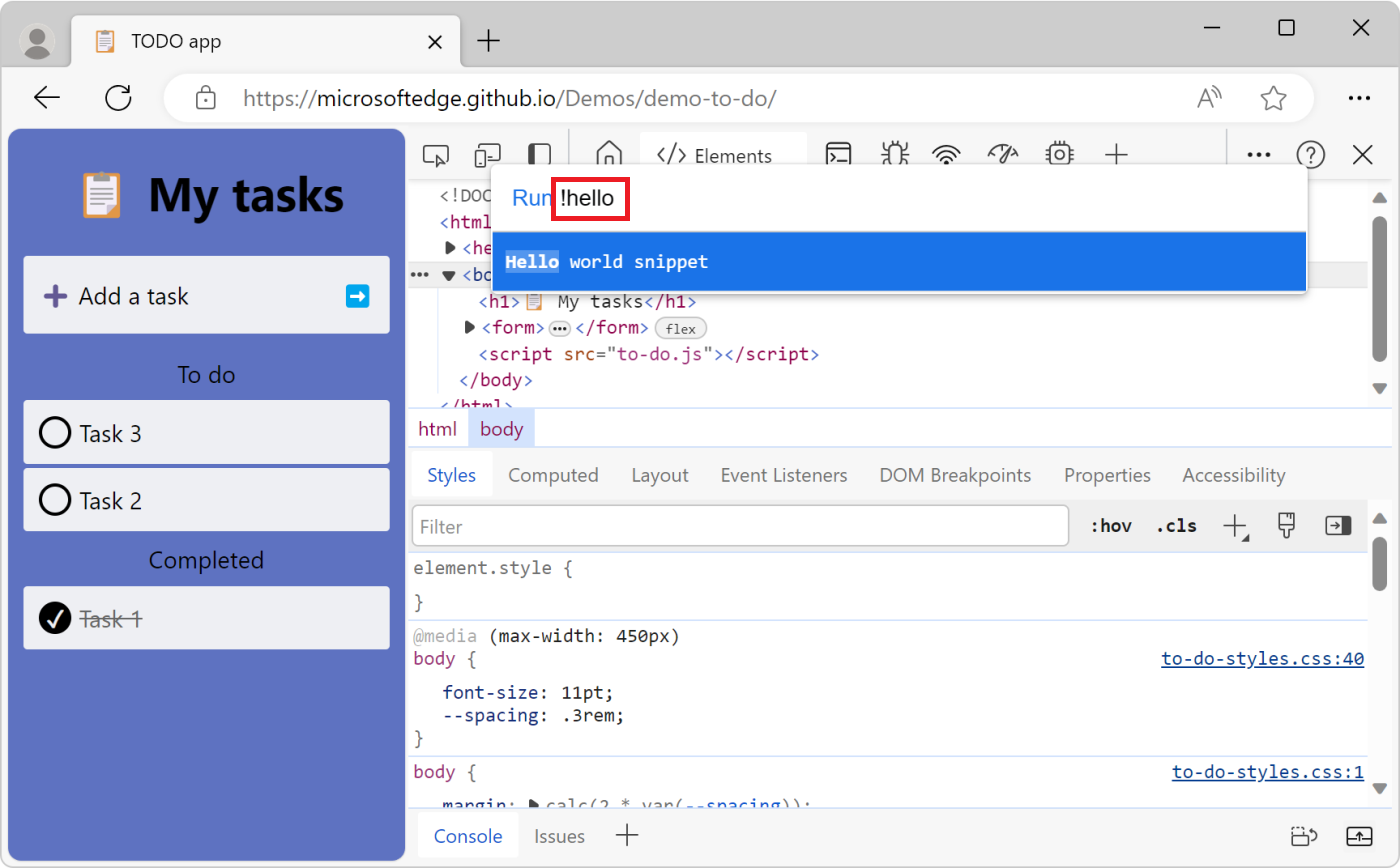Uncheck the completed Task 1
The width and height of the screenshot is (1400, 868).
[55, 618]
